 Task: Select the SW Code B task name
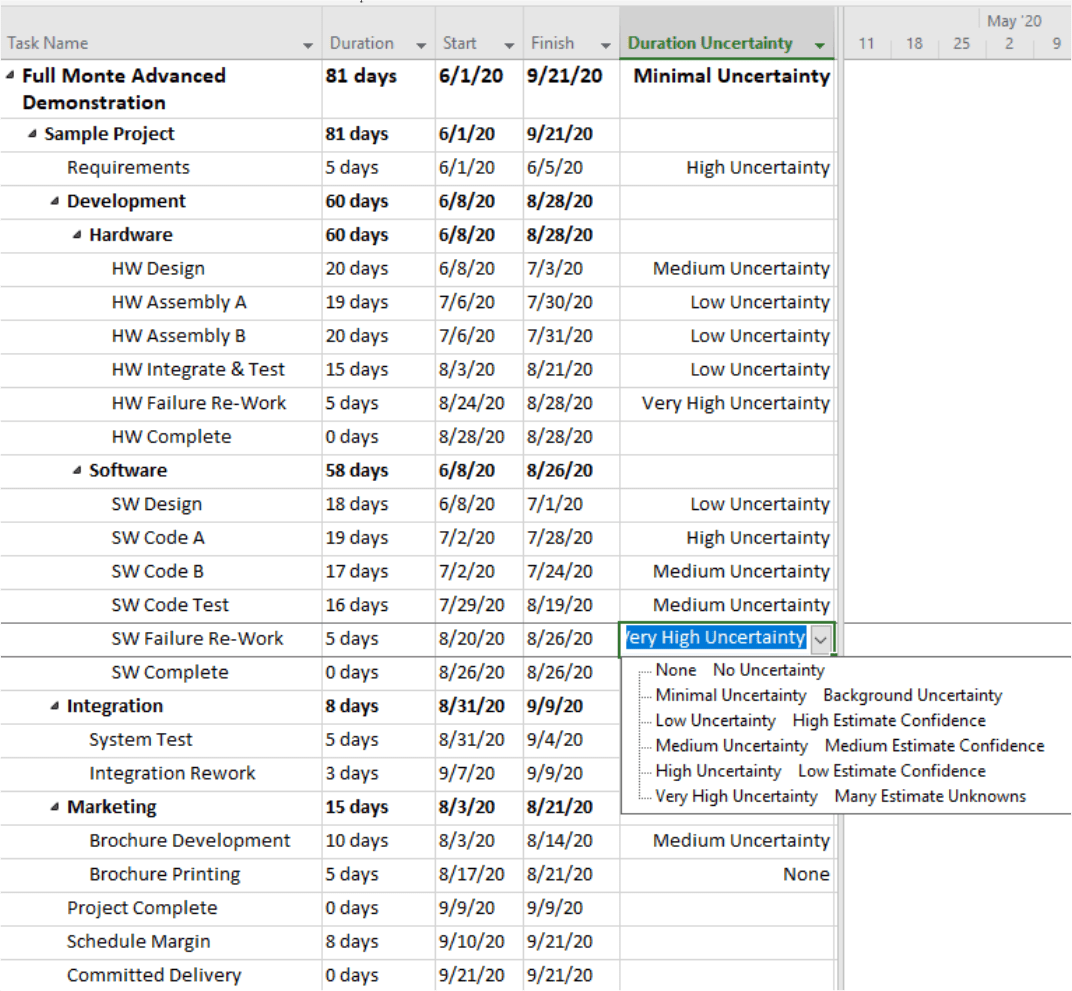click(x=157, y=571)
